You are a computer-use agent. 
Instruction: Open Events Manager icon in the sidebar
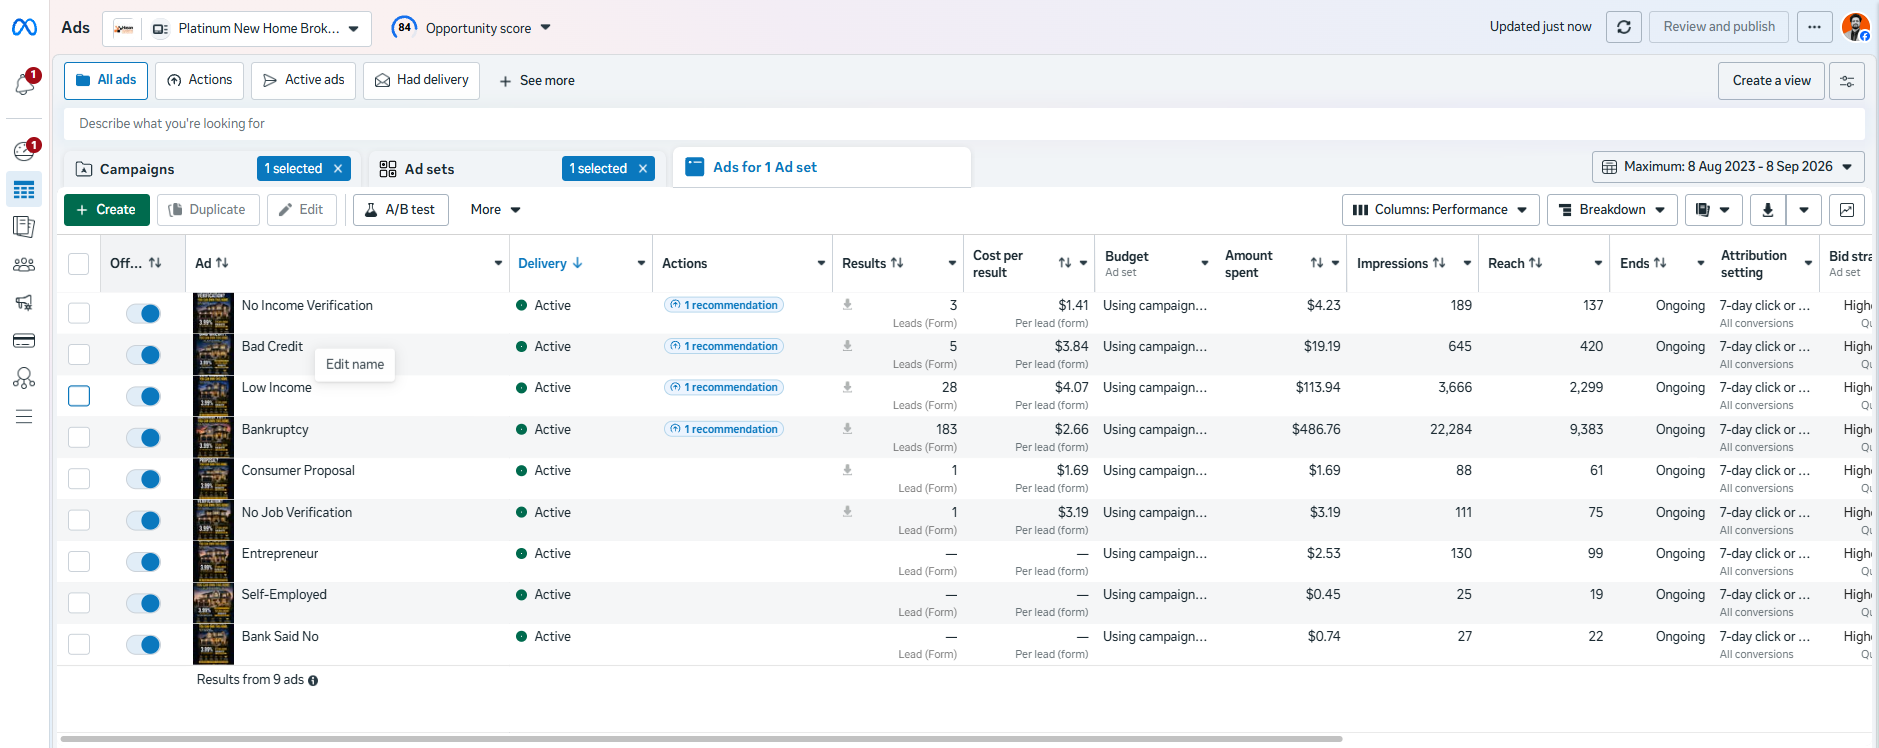[x=24, y=378]
